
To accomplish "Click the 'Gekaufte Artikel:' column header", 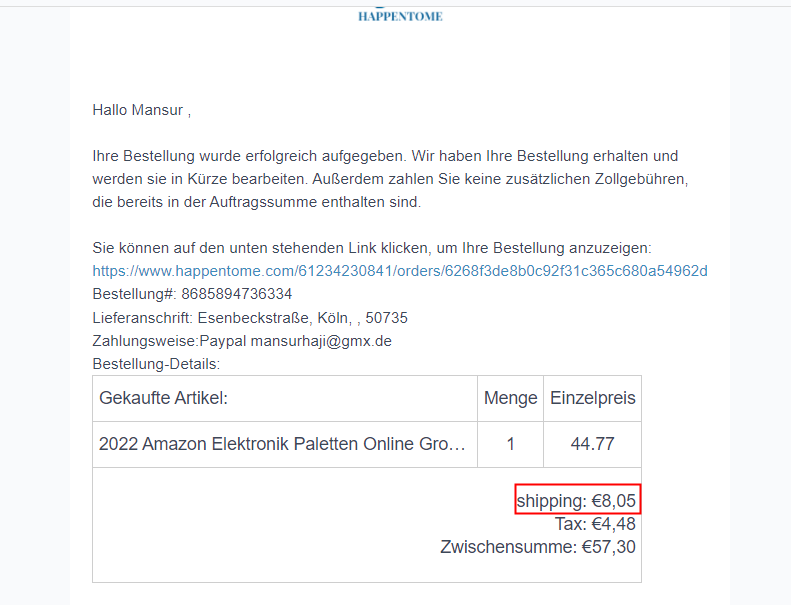I will [164, 398].
